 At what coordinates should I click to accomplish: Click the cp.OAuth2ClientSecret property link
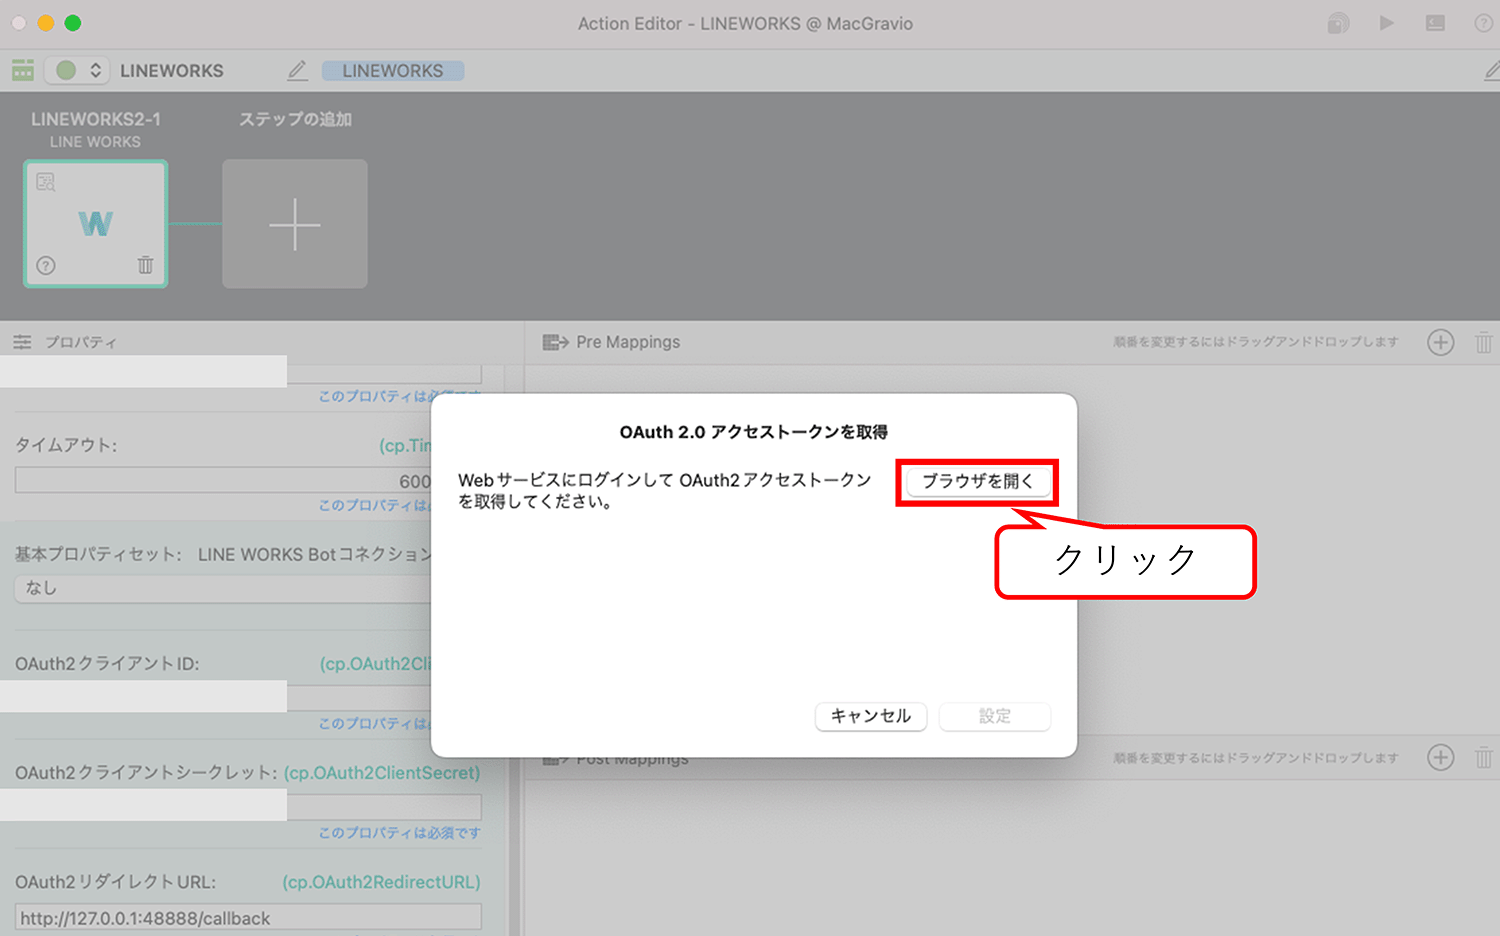[382, 773]
